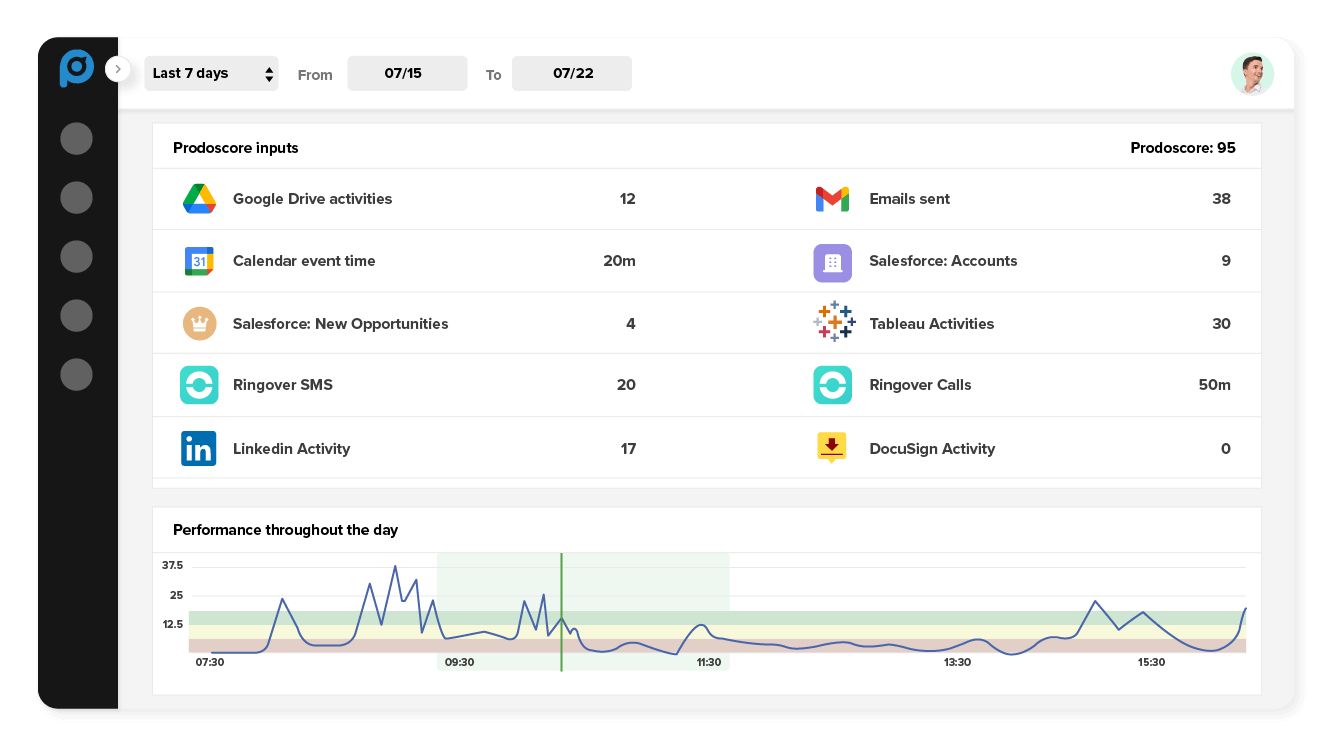Open the profile avatar in the top right
Viewport: 1332px width, 746px height.
(1252, 74)
